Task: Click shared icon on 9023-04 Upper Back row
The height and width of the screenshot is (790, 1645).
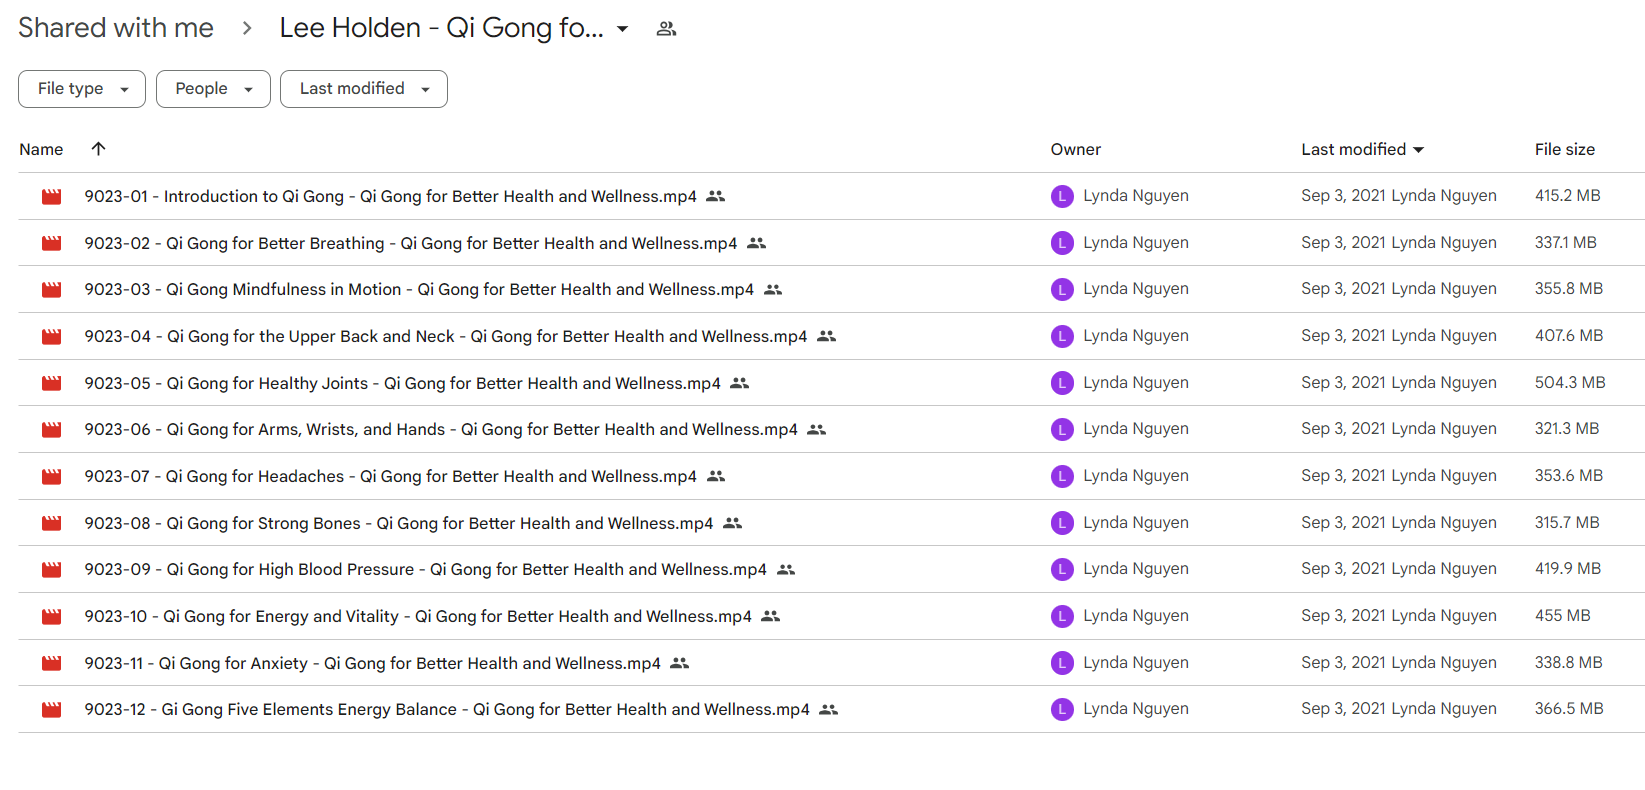Action: click(826, 336)
